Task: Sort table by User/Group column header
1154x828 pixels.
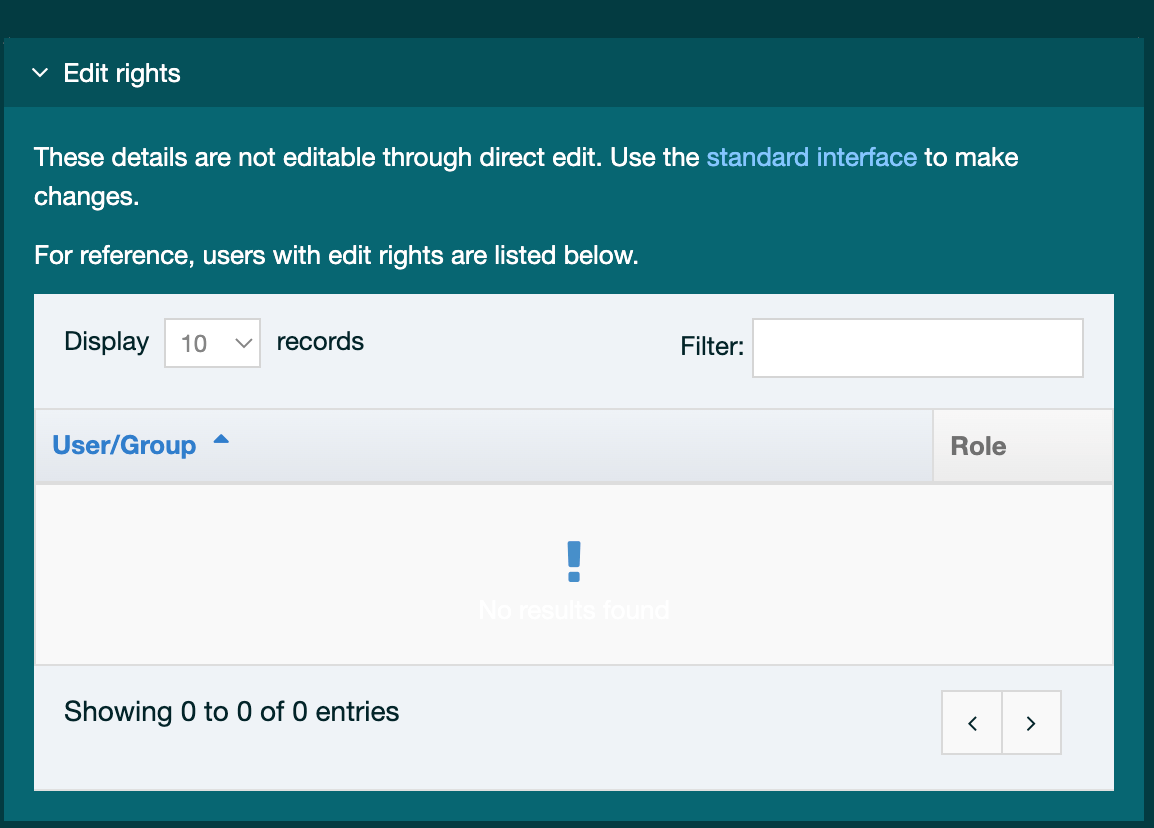Action: coord(124,445)
